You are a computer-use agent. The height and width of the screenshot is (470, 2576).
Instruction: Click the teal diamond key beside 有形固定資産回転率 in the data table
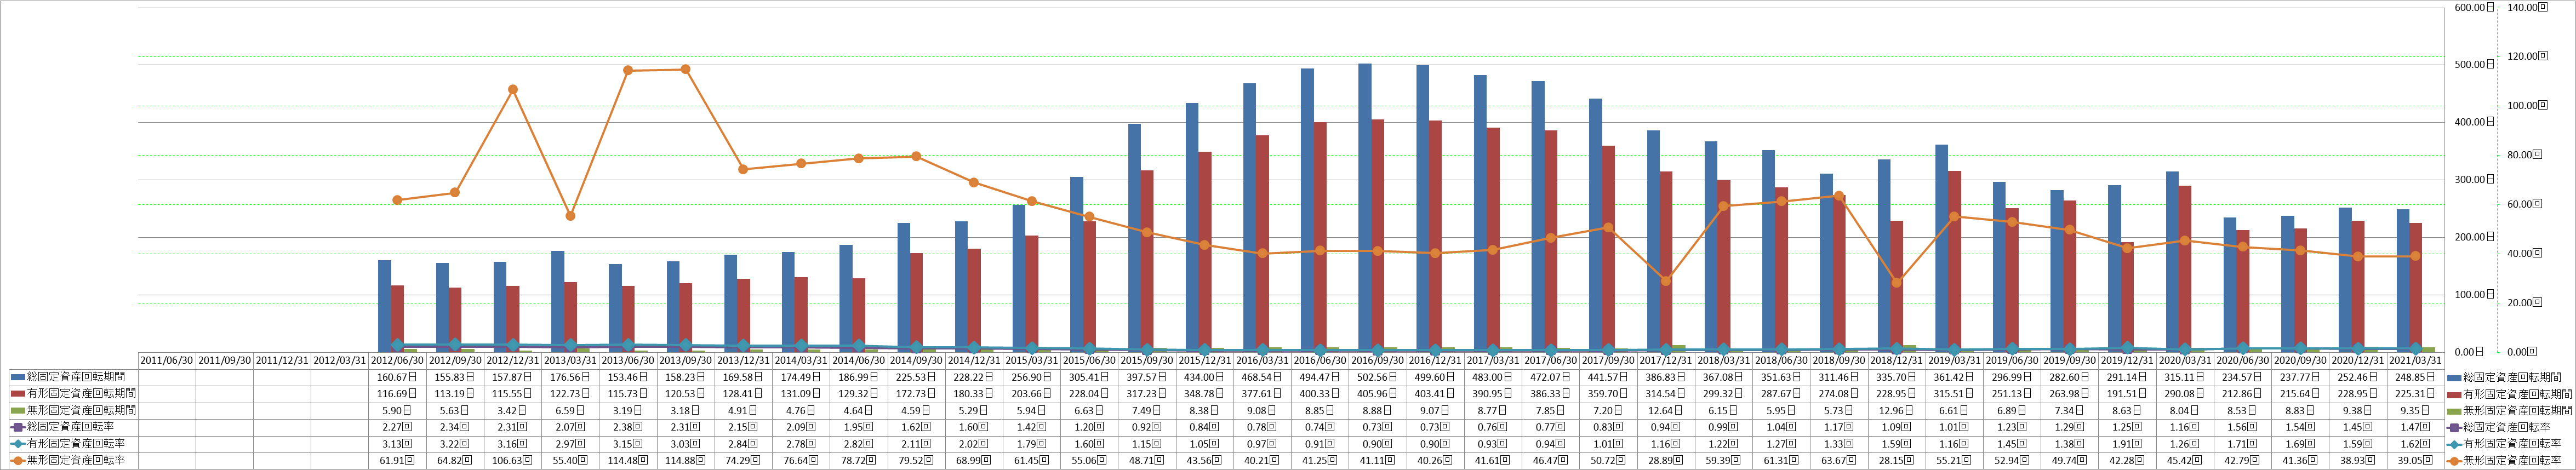tap(19, 444)
